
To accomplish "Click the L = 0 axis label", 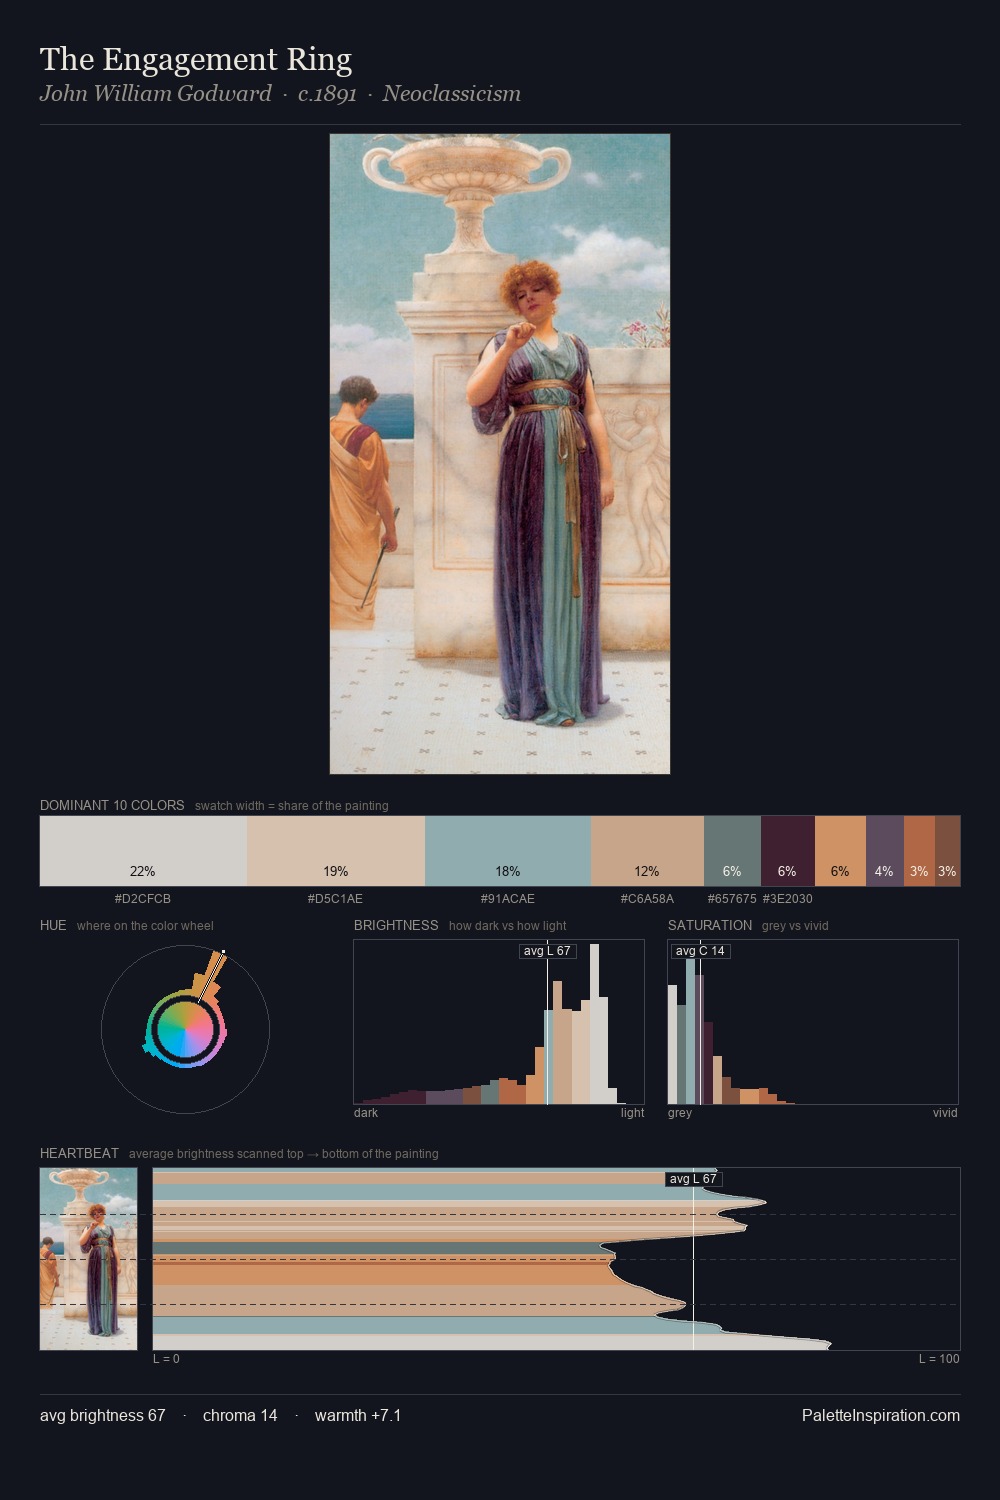I will [x=166, y=1359].
